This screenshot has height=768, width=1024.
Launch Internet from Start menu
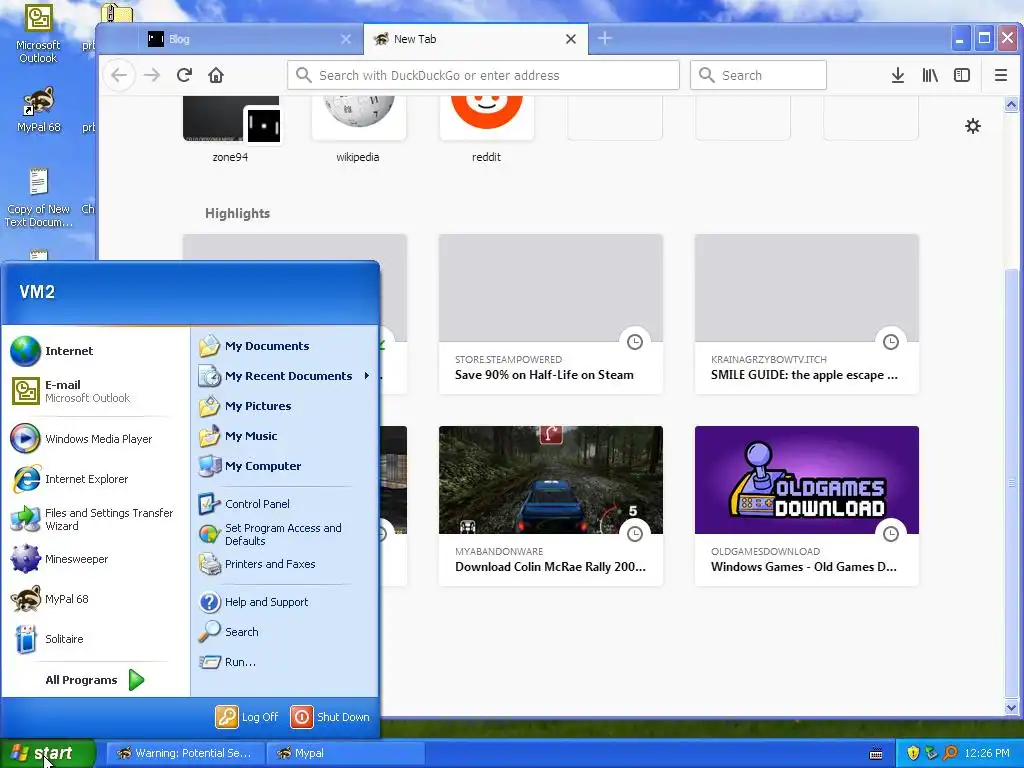[x=95, y=351]
